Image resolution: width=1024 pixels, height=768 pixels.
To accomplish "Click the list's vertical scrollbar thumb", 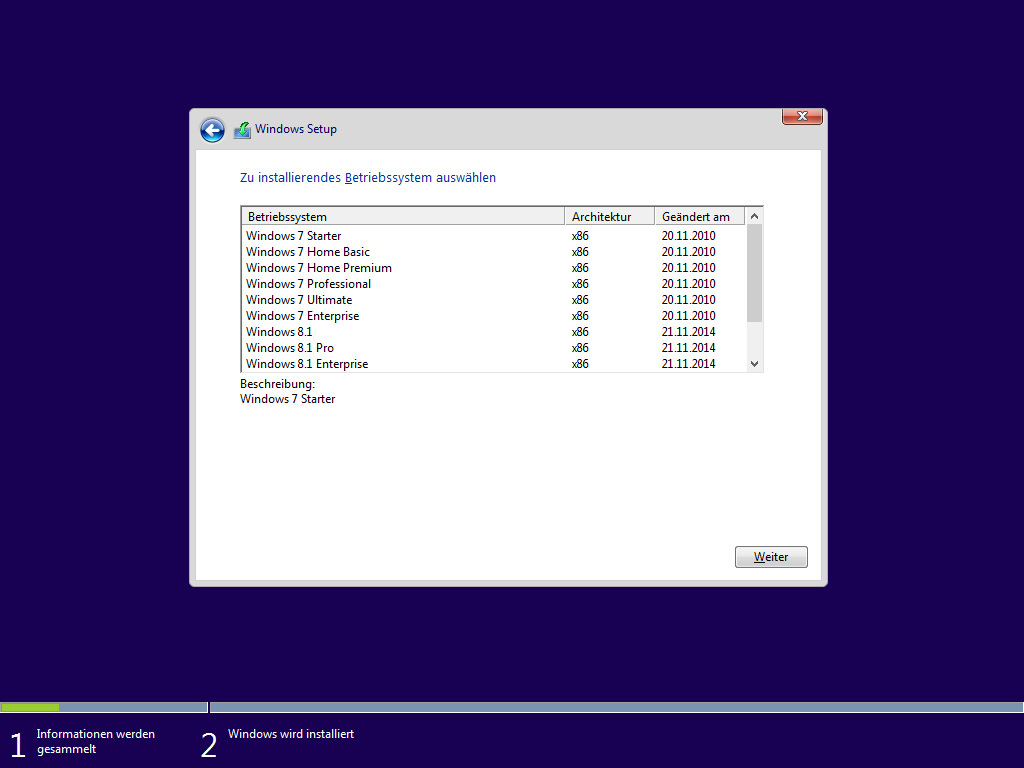I will coord(754,273).
